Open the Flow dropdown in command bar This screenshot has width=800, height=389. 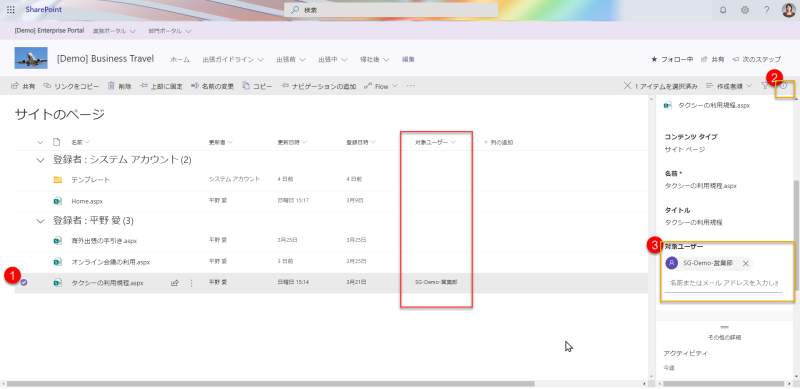point(381,86)
